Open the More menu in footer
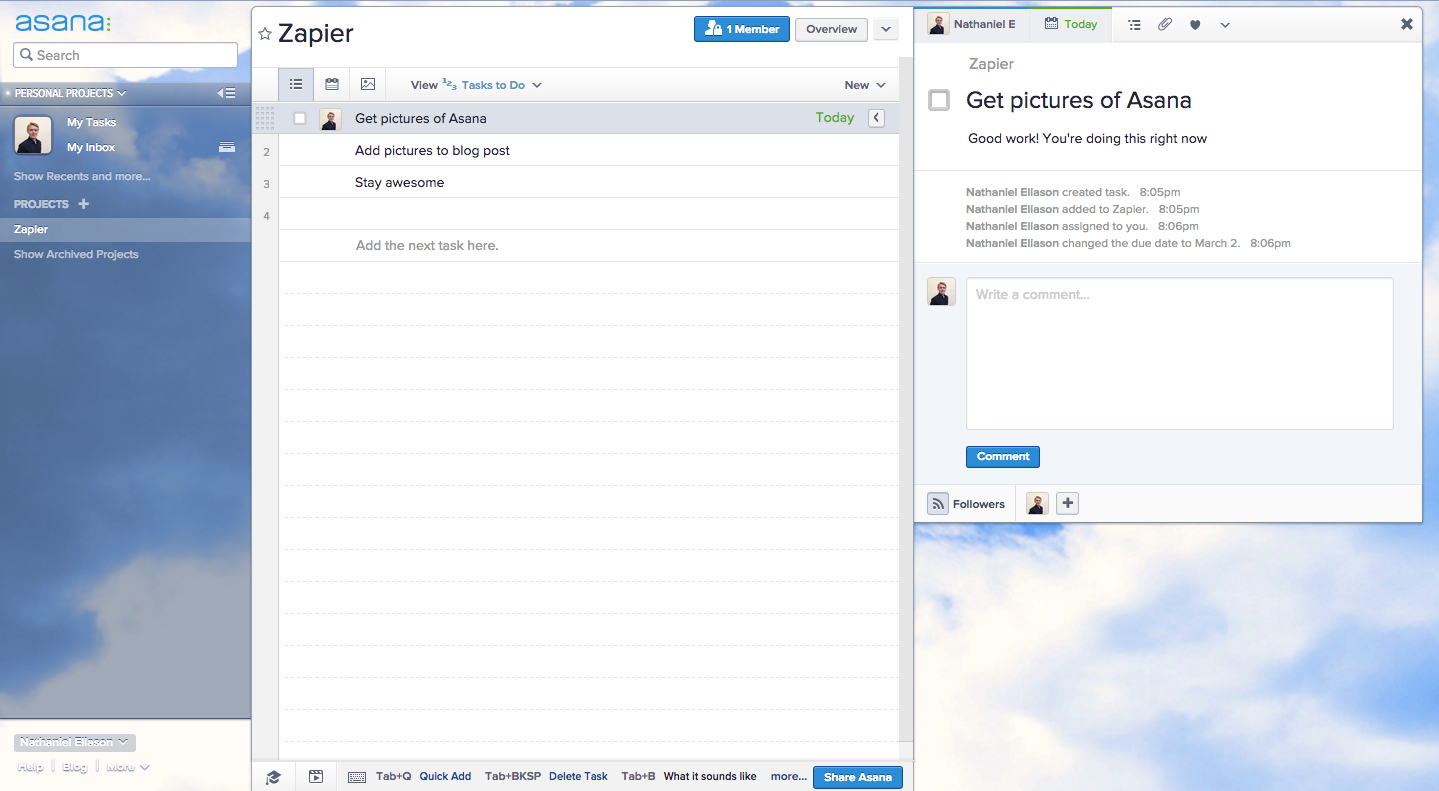Screen dimensions: 1439x791 (128, 767)
